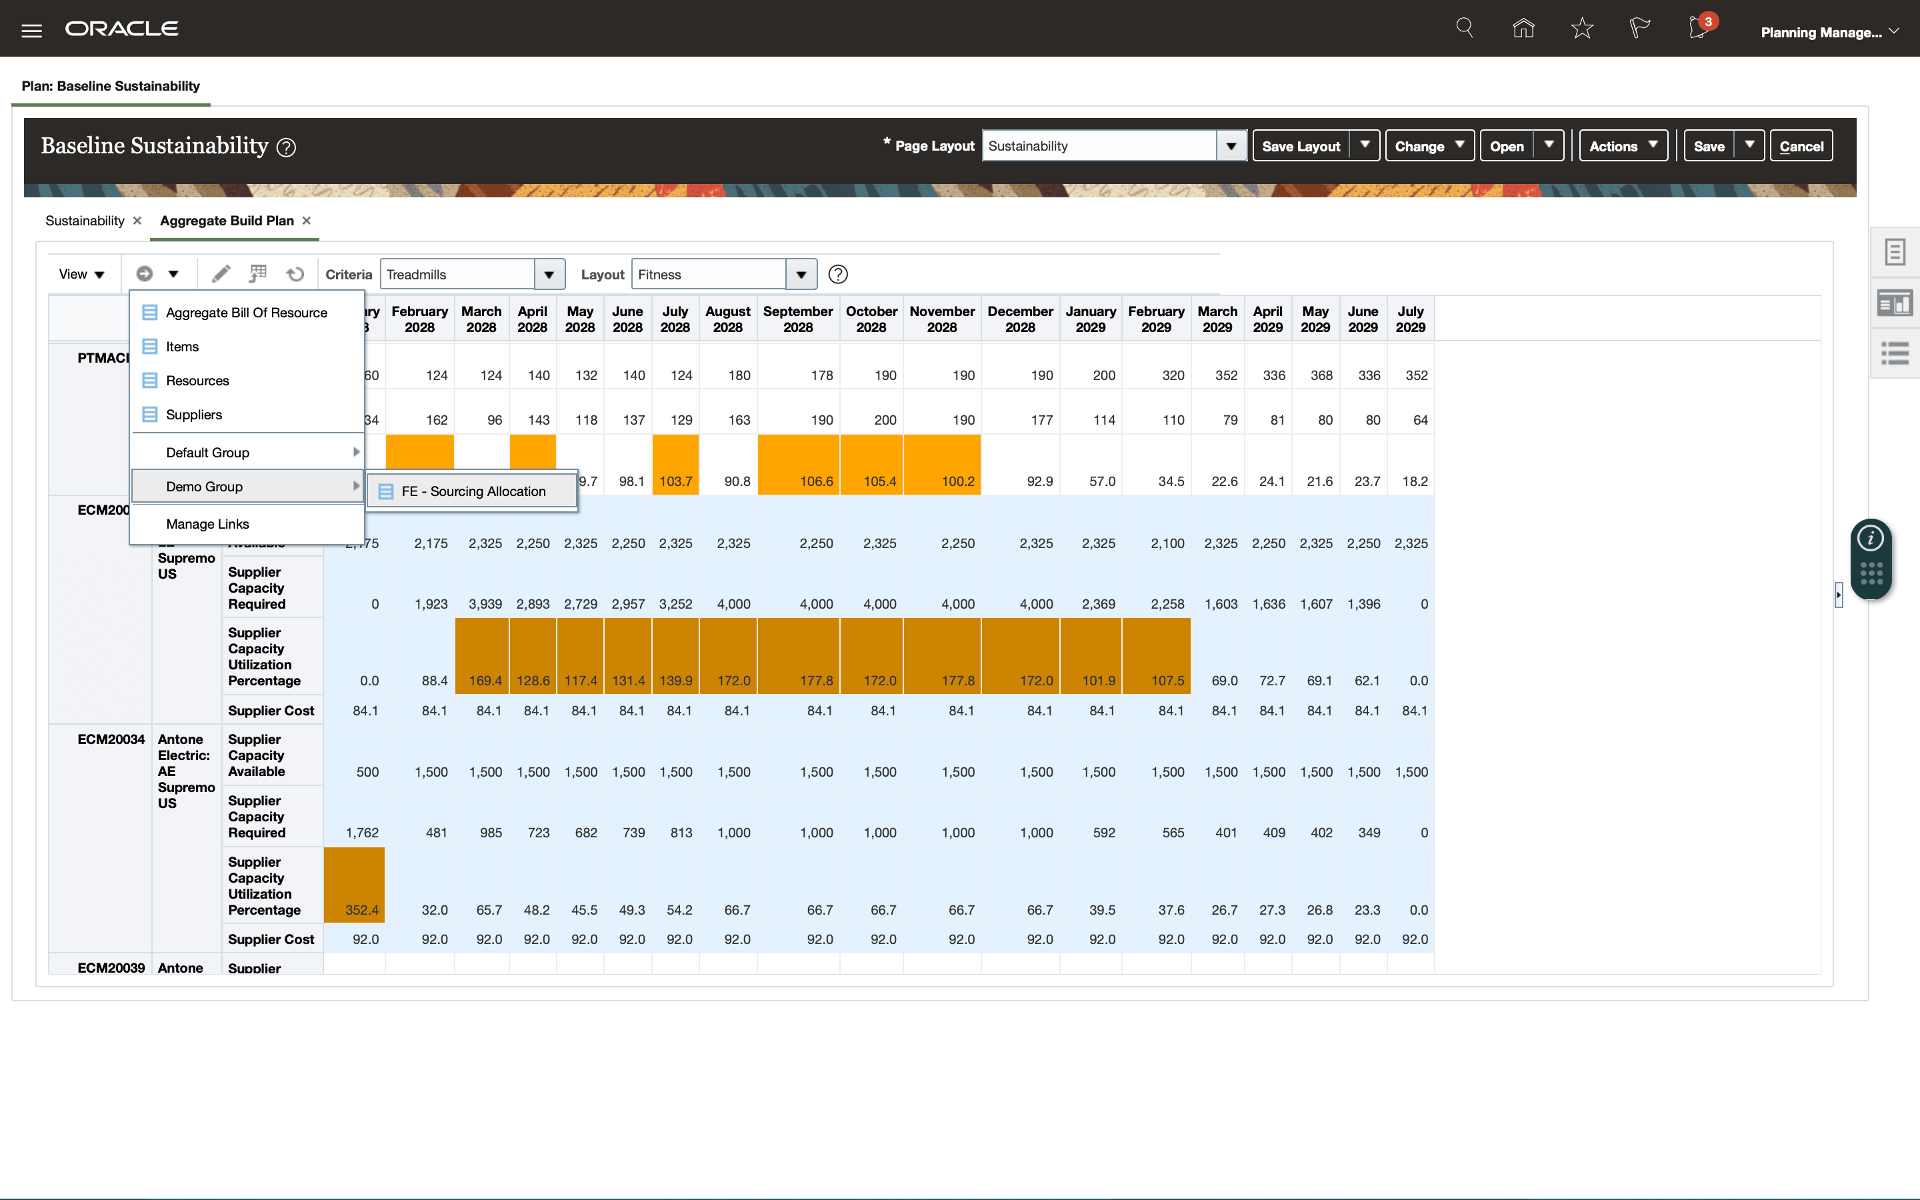Viewport: 1920px width, 1200px height.
Task: Open Baseline Sustainability help icon
Action: pyautogui.click(x=286, y=148)
